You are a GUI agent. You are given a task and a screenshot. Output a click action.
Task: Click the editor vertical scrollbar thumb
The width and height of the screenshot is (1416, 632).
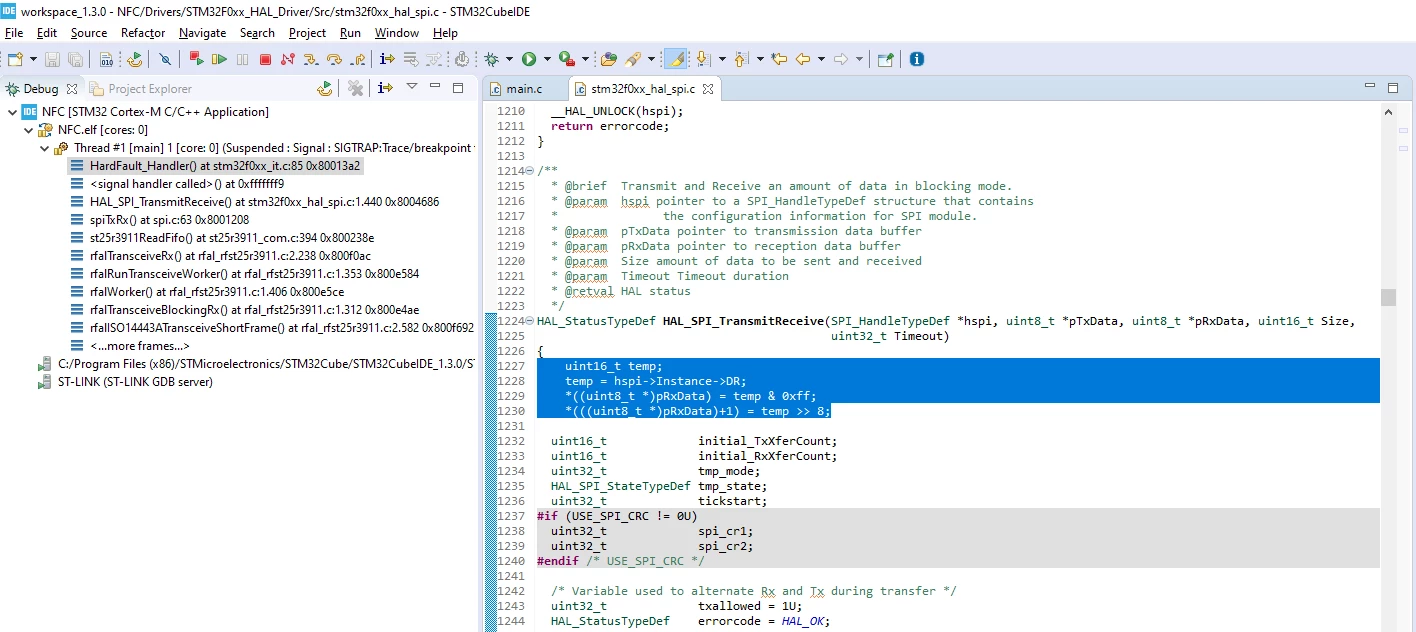tap(1388, 297)
